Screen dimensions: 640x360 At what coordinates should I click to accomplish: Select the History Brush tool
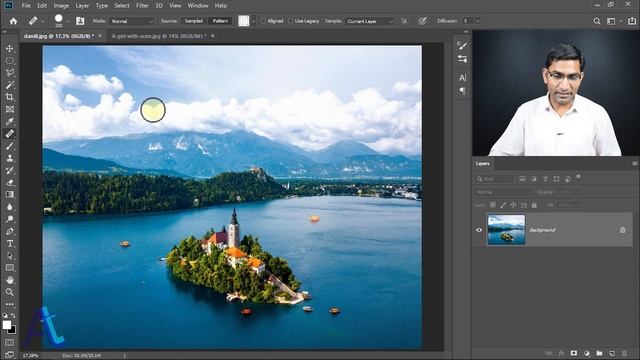click(9, 170)
